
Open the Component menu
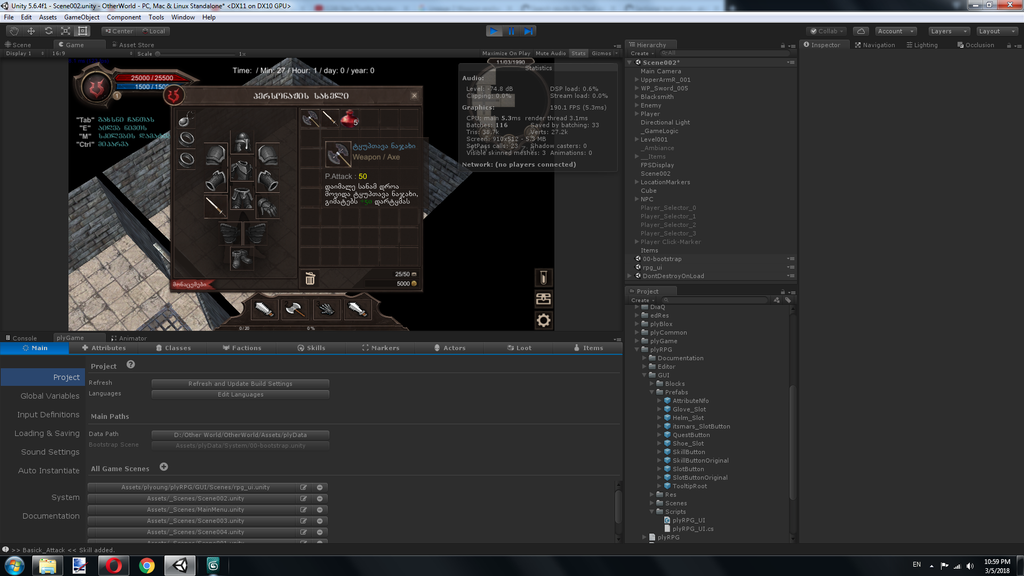[123, 17]
